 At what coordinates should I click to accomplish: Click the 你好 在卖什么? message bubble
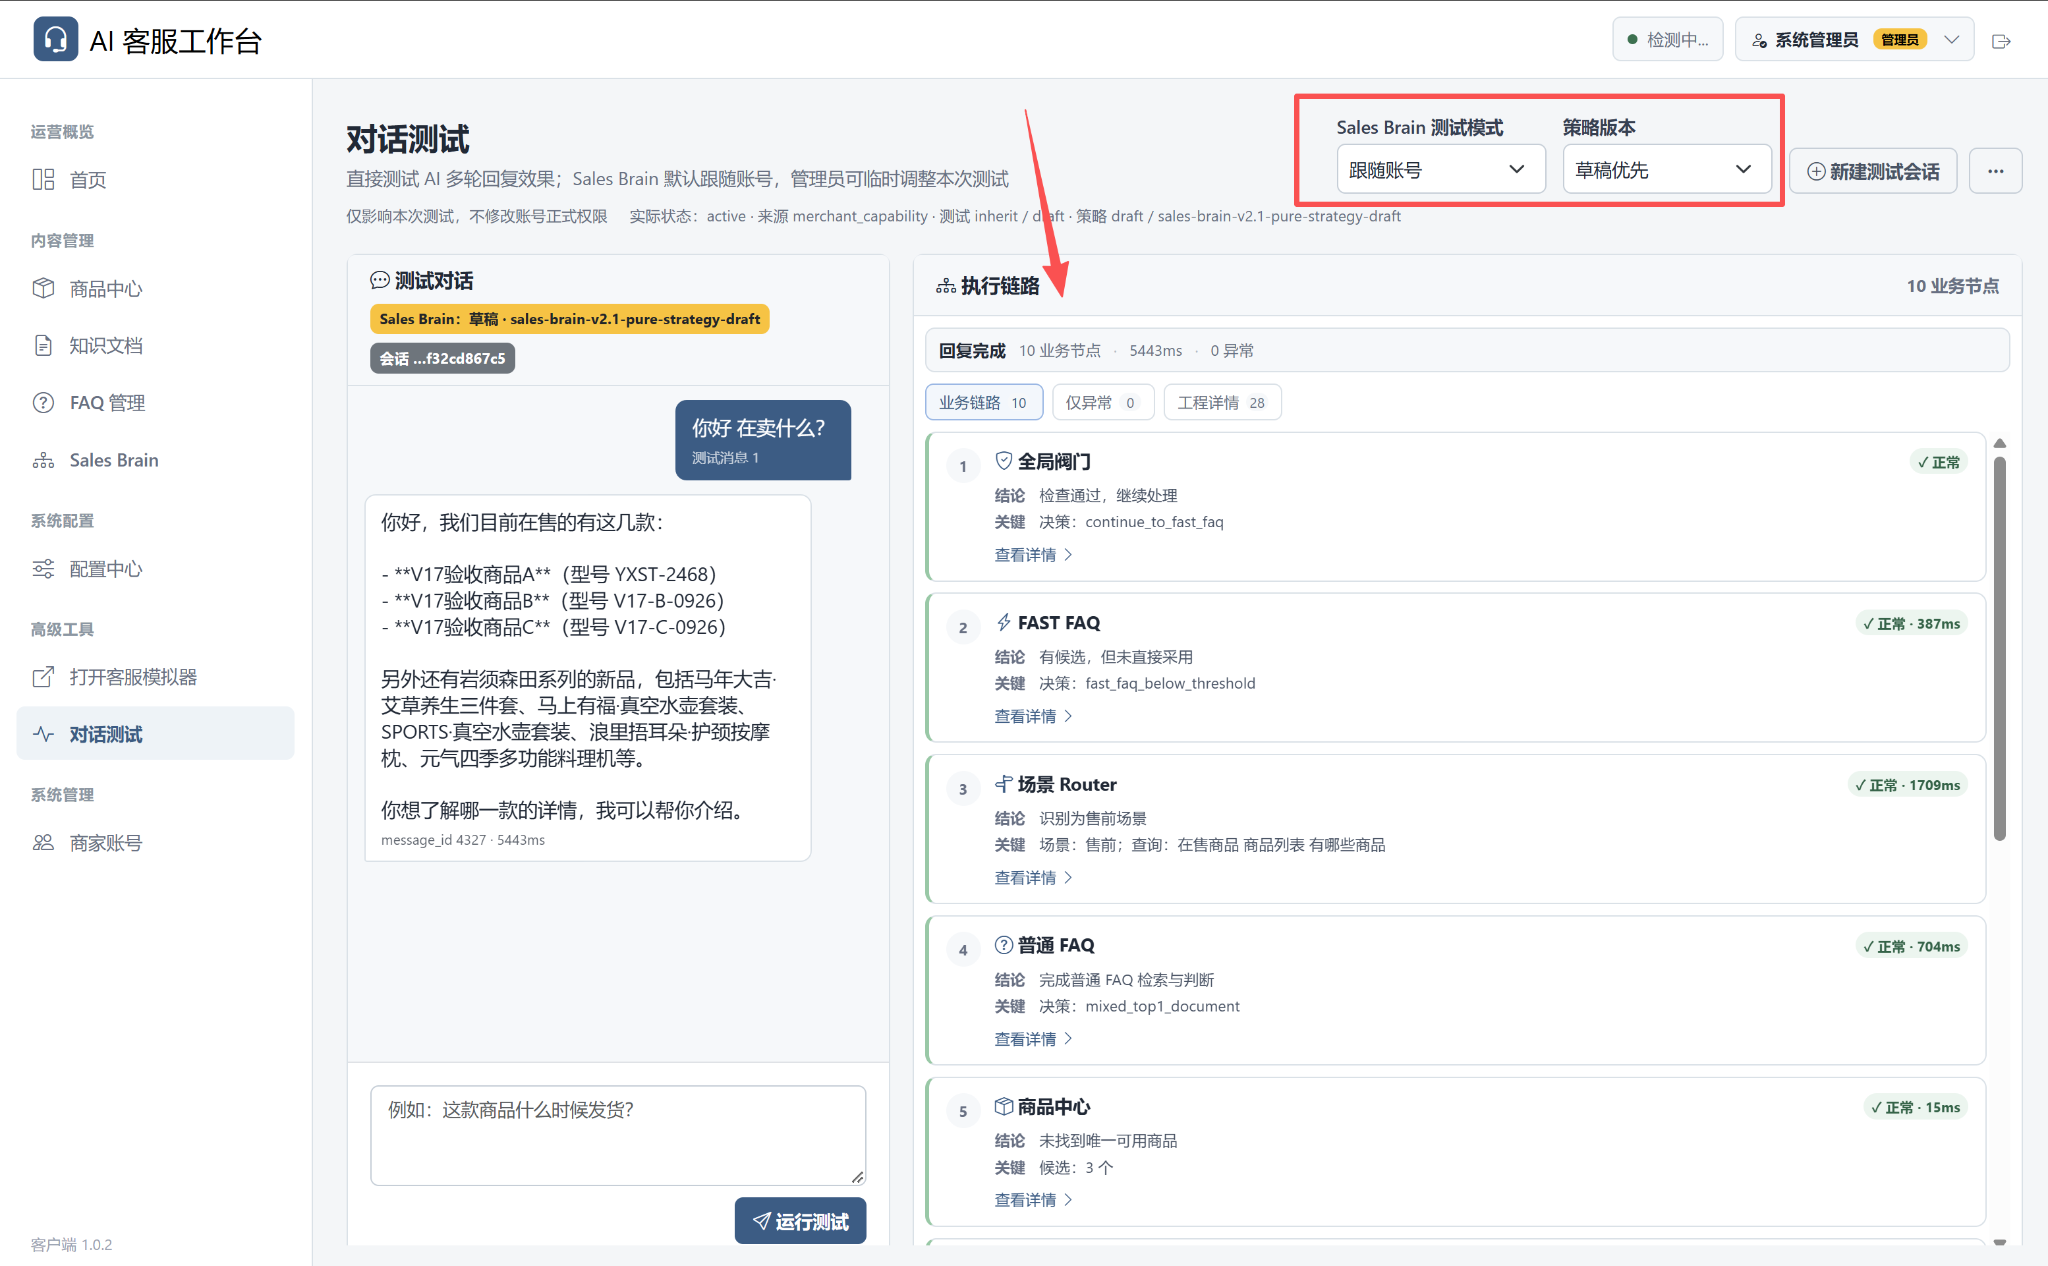pyautogui.click(x=763, y=440)
